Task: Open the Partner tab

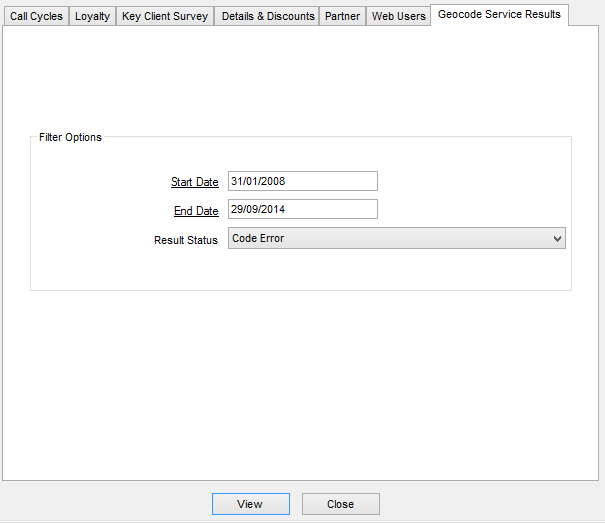Action: [x=342, y=17]
